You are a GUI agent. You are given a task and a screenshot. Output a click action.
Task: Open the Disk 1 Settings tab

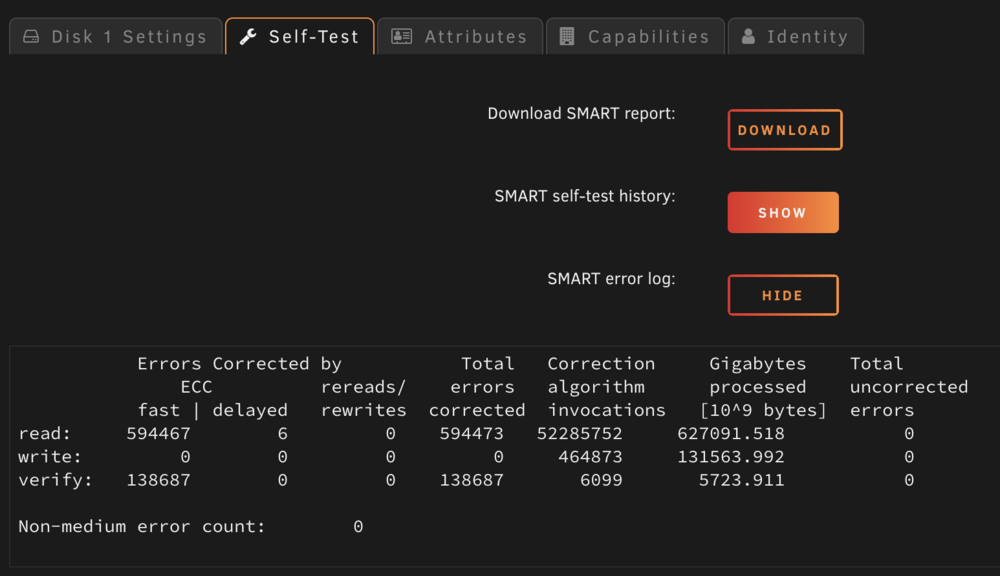(x=115, y=36)
